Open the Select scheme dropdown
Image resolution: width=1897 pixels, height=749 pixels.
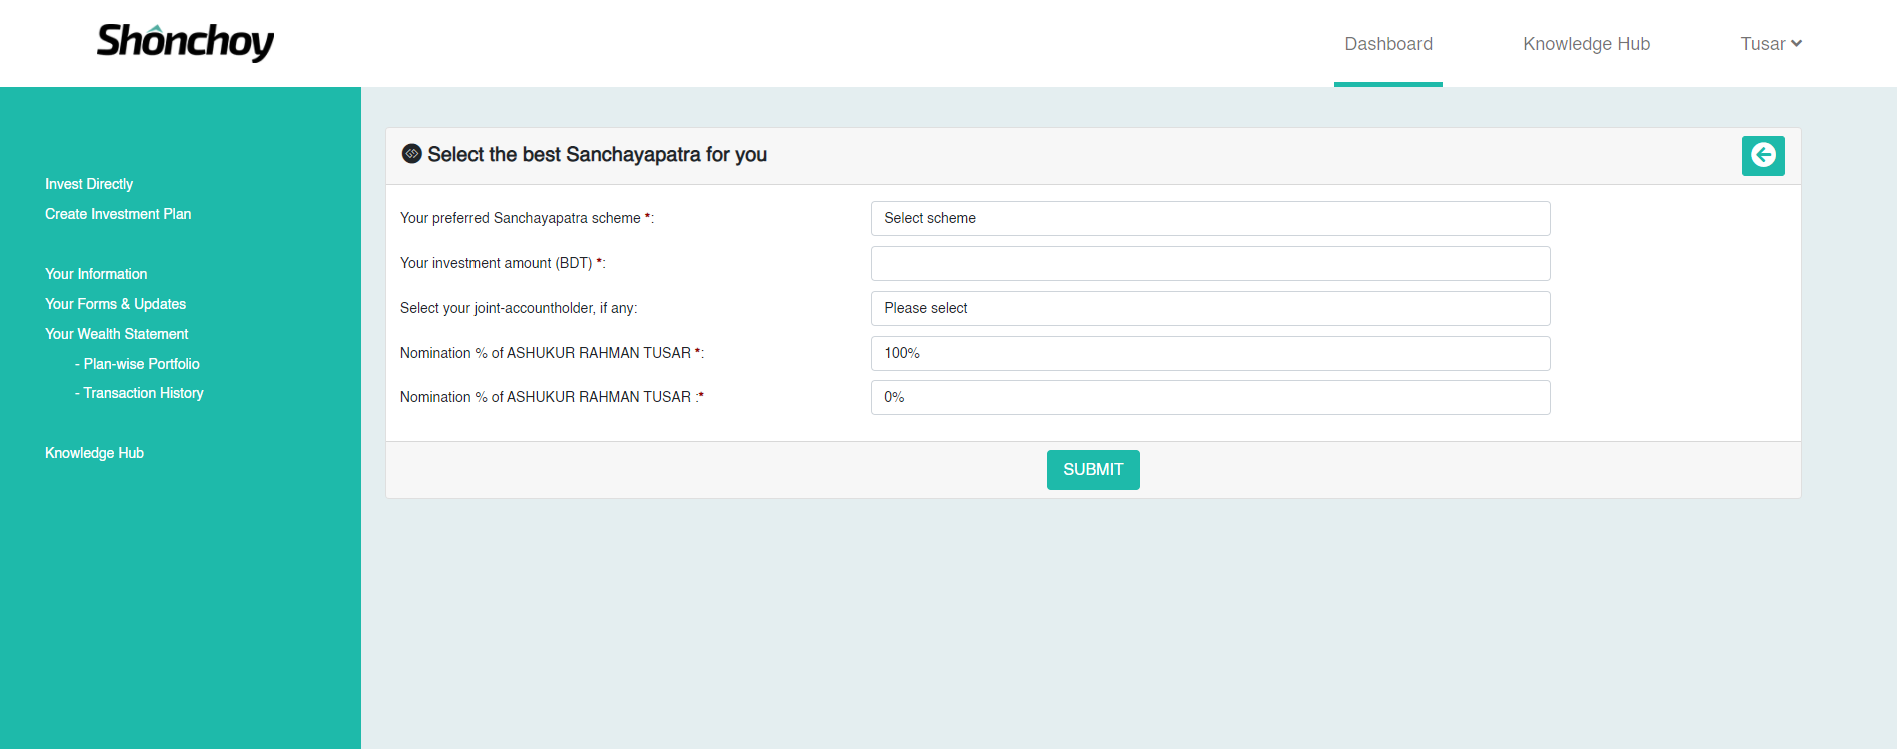(x=1210, y=218)
